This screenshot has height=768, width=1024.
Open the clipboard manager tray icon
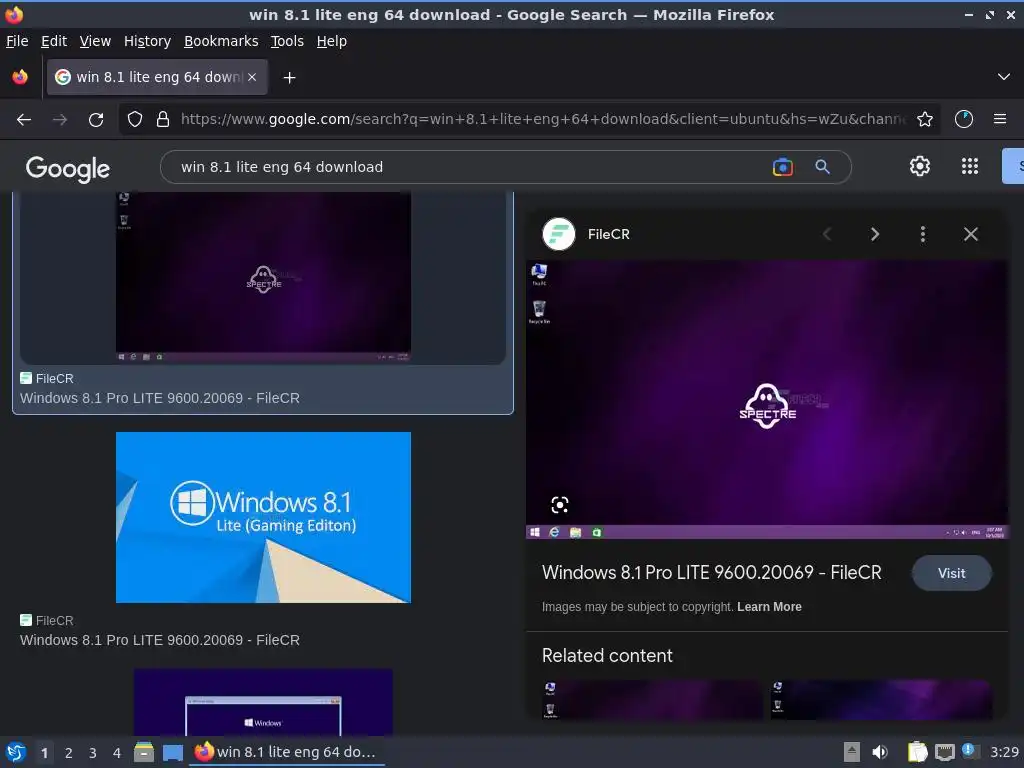coord(918,752)
